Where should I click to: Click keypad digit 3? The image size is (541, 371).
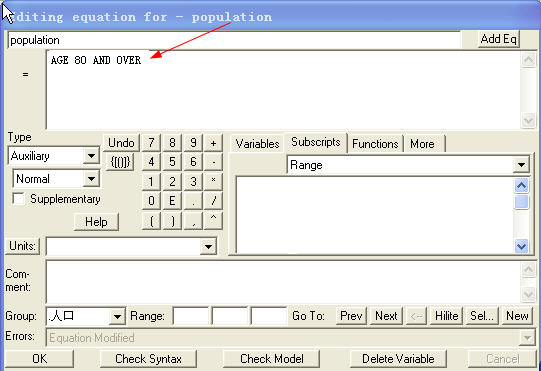(x=193, y=182)
